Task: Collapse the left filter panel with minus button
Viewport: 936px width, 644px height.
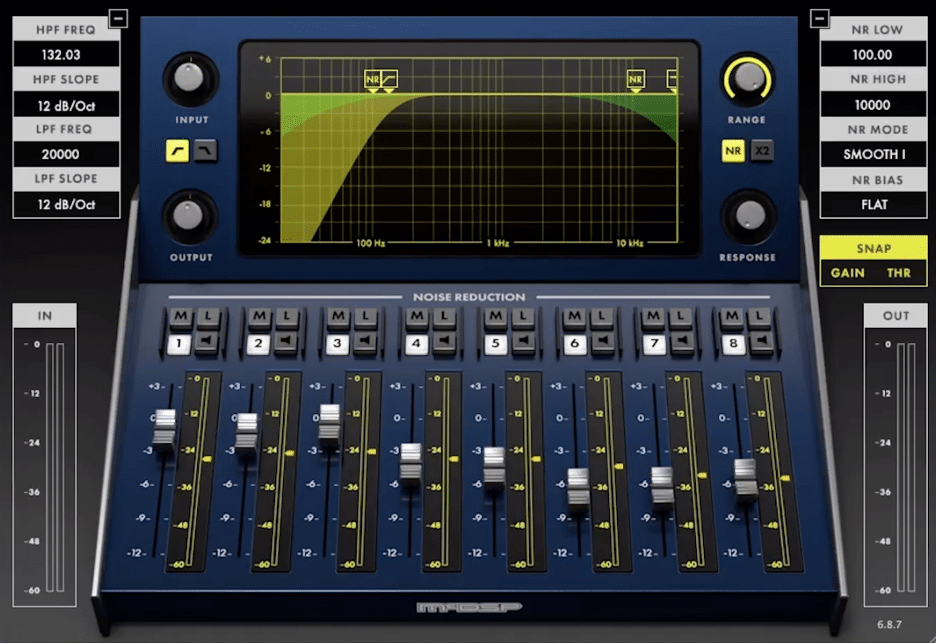Action: pyautogui.click(x=119, y=18)
